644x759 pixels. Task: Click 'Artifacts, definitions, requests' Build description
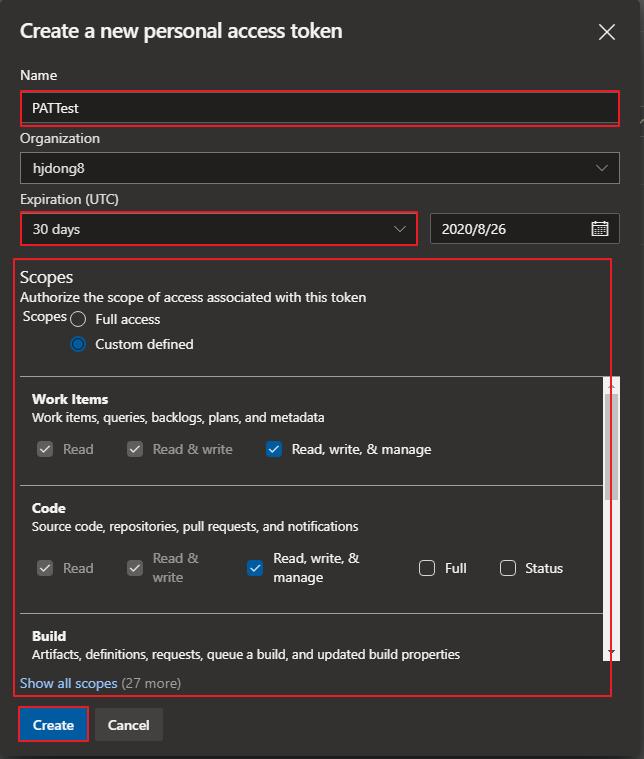pyautogui.click(x=246, y=654)
